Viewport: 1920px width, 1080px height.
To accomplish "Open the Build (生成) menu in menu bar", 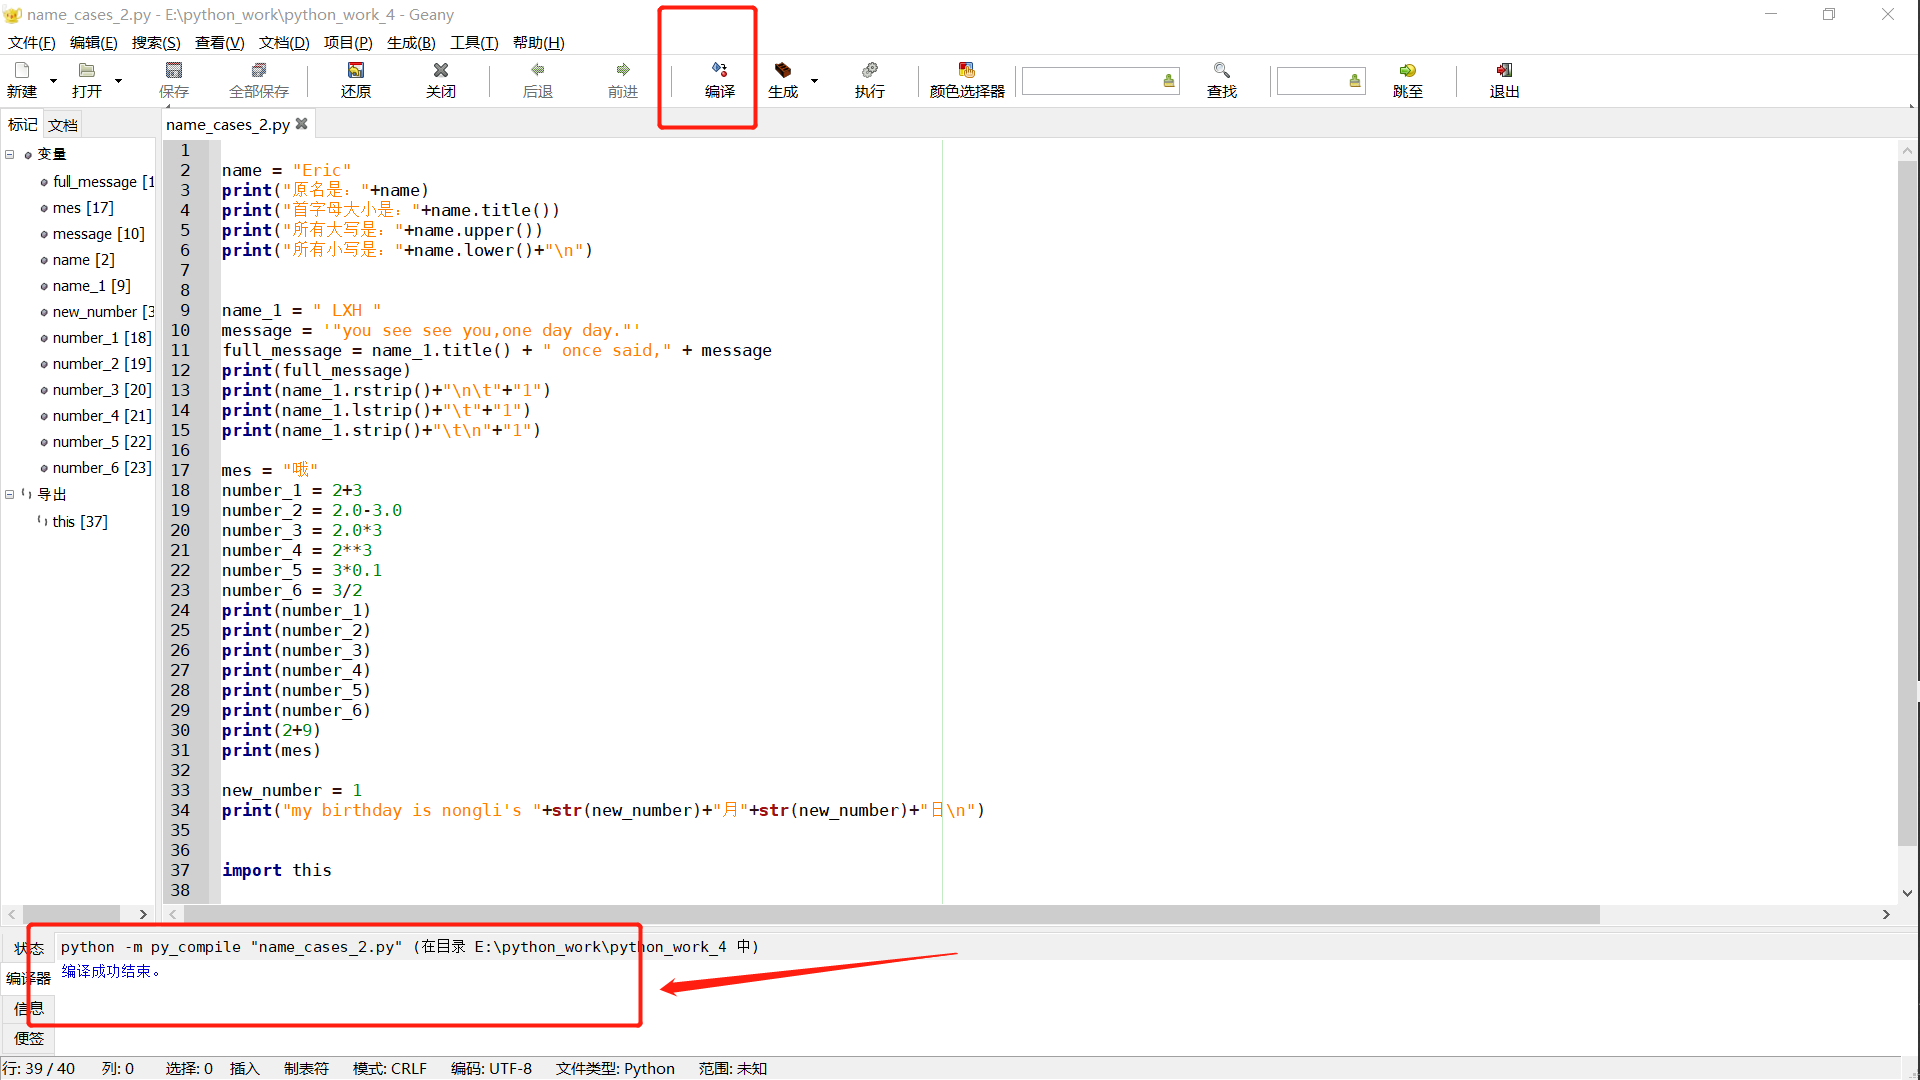I will (x=410, y=42).
